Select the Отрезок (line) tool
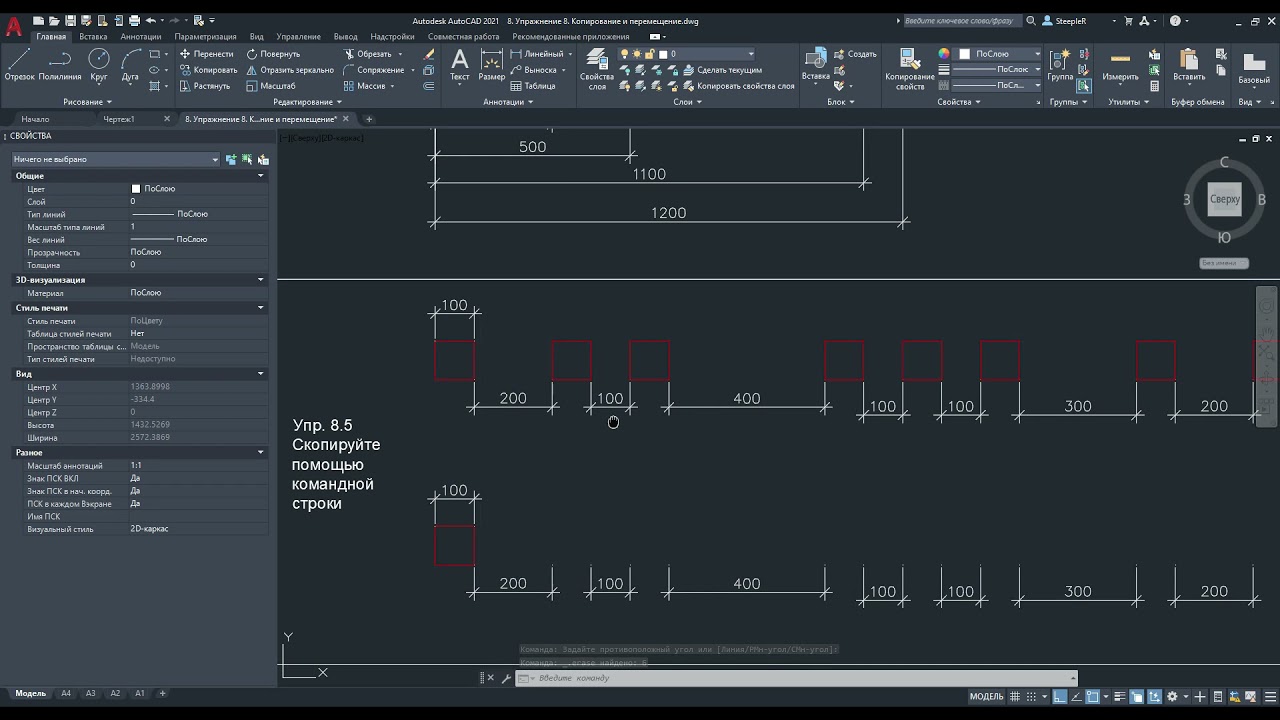The width and height of the screenshot is (1280, 720). [19, 64]
